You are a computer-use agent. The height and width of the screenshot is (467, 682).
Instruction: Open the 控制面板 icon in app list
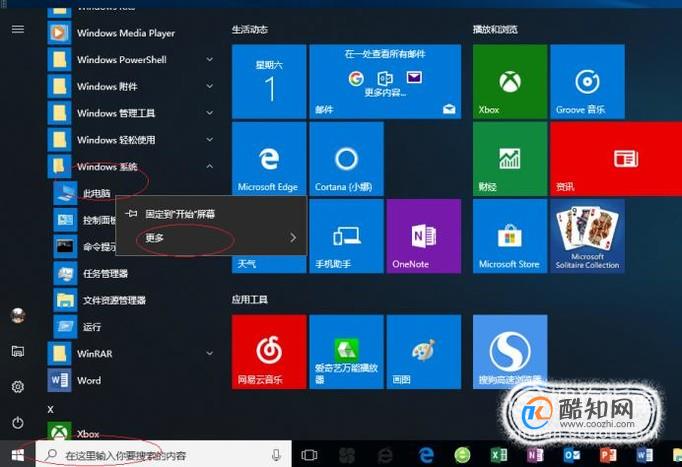point(65,220)
